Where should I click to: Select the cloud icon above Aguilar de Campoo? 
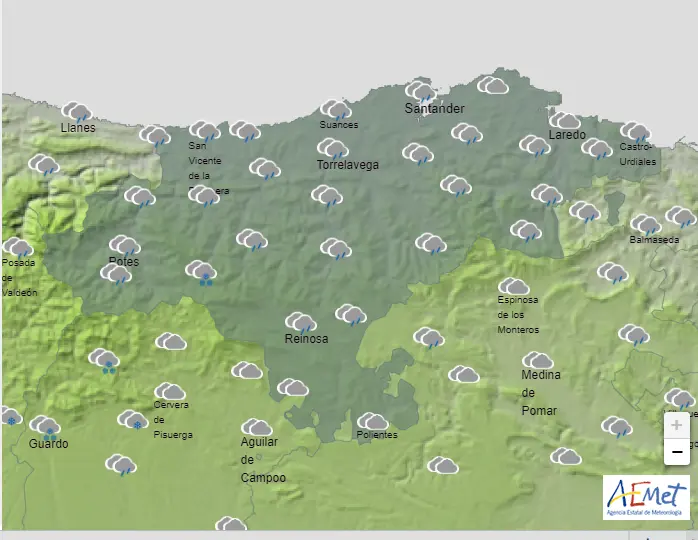click(257, 428)
